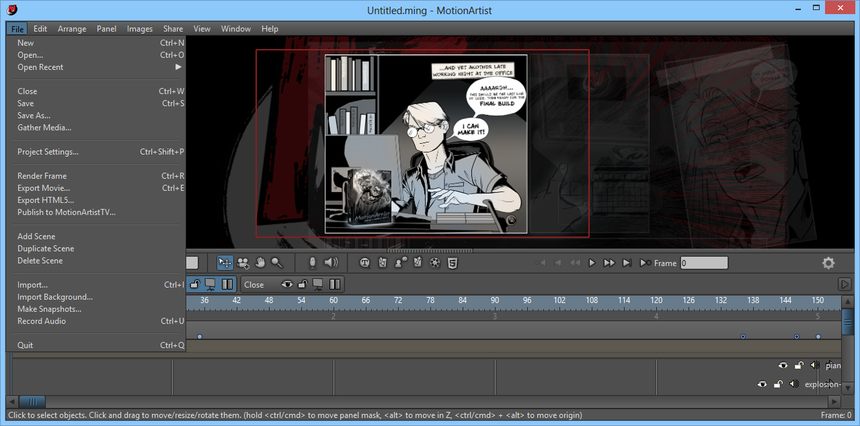860x426 pixels.
Task: Click the comic panel in the canvas
Action: tap(426, 144)
